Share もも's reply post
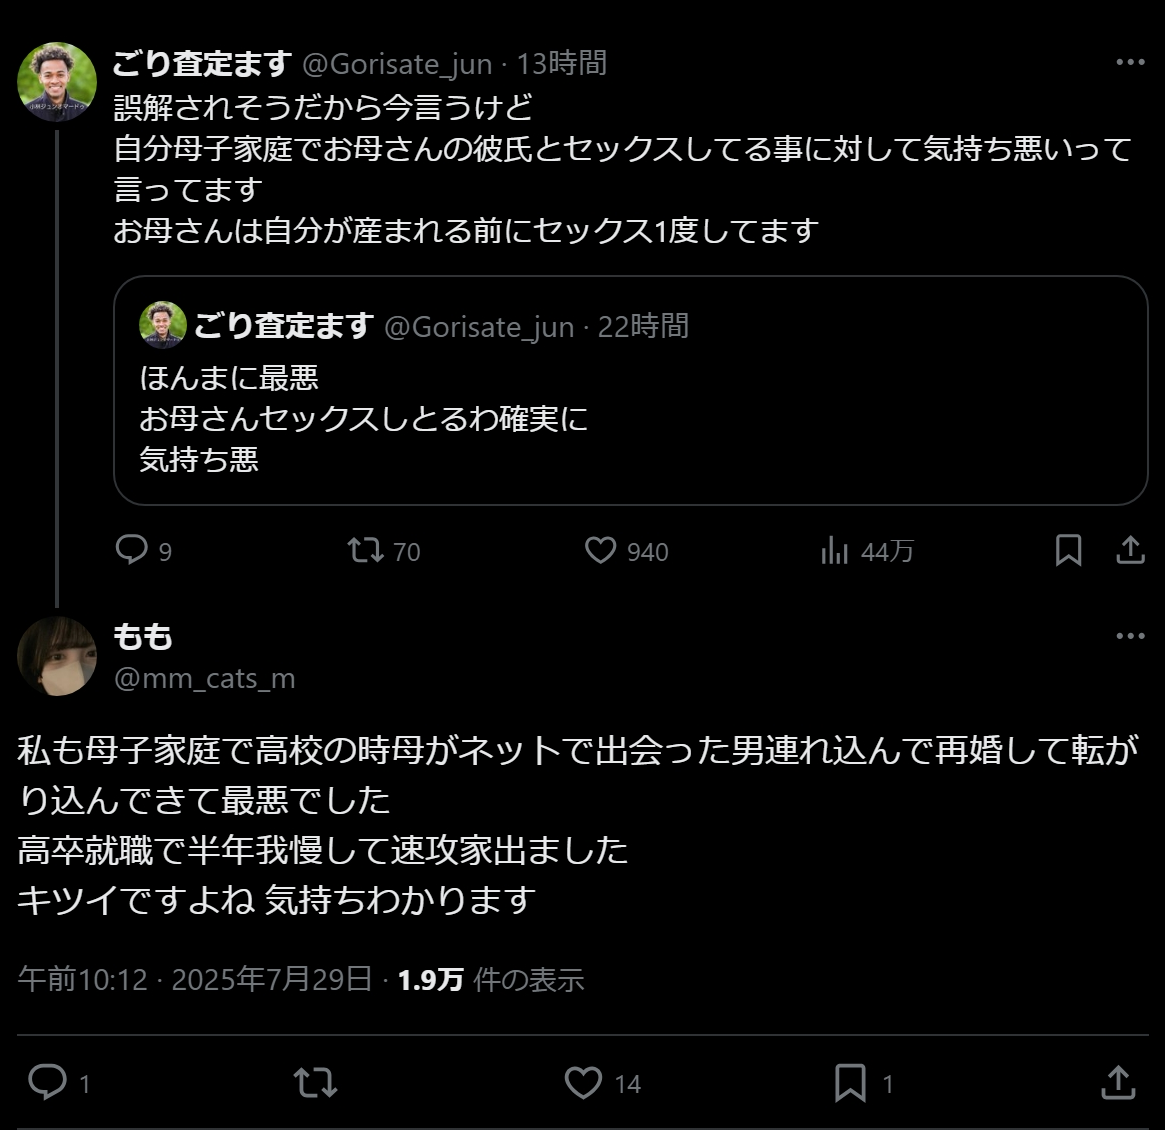 coord(1117,1082)
